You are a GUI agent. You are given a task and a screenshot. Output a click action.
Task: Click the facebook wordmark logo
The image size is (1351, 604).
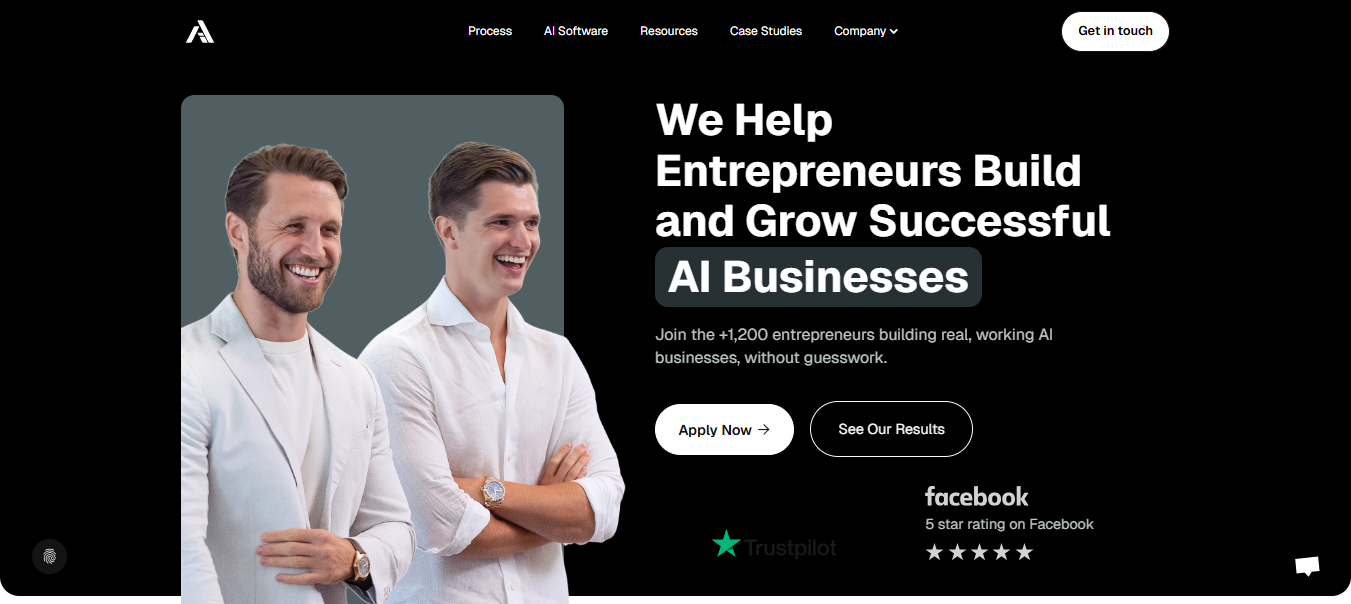pyautogui.click(x=976, y=496)
